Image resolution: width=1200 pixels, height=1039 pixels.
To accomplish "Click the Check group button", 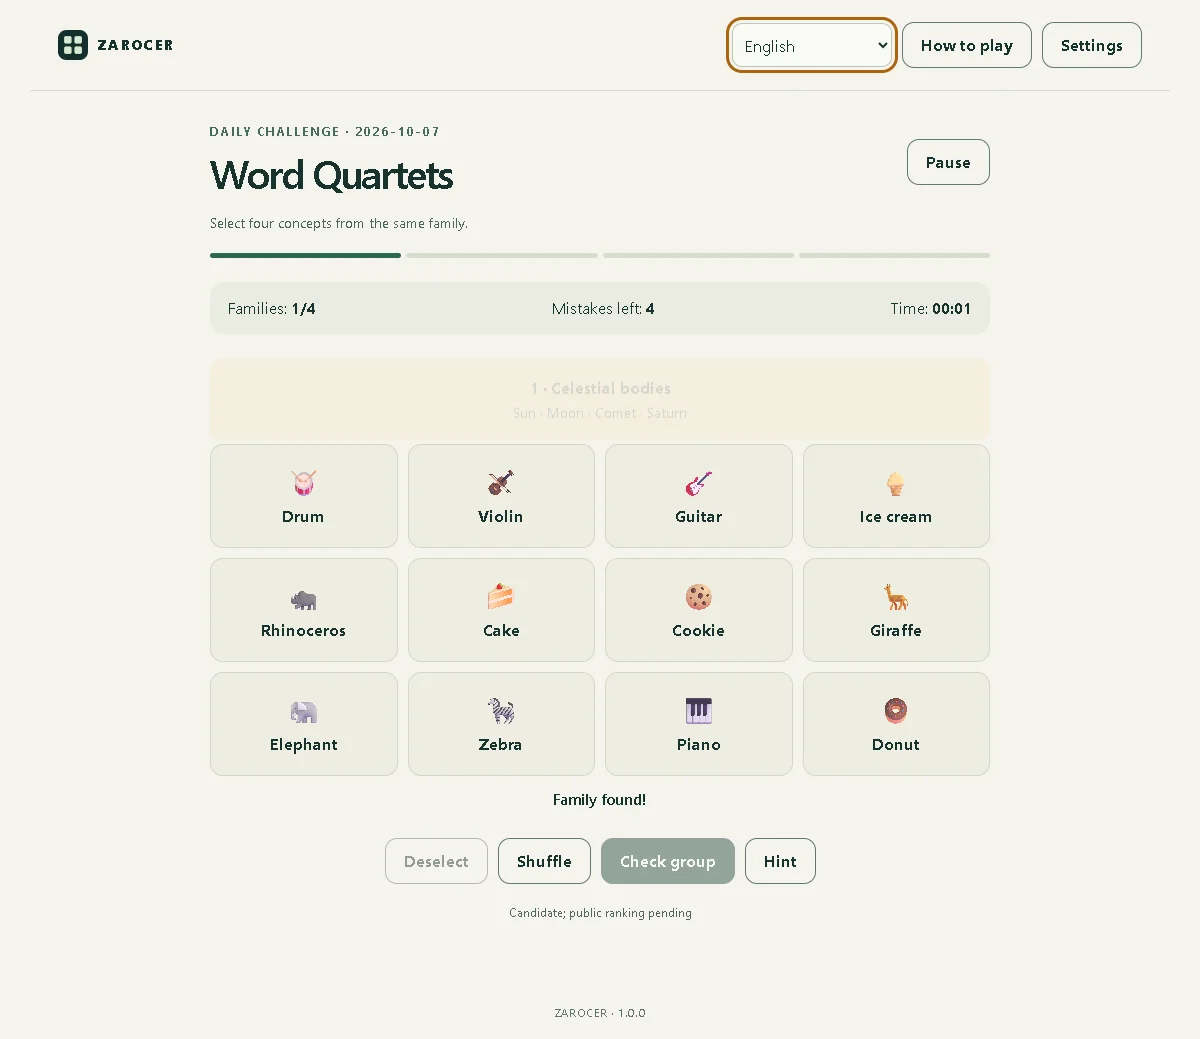I will pyautogui.click(x=667, y=861).
